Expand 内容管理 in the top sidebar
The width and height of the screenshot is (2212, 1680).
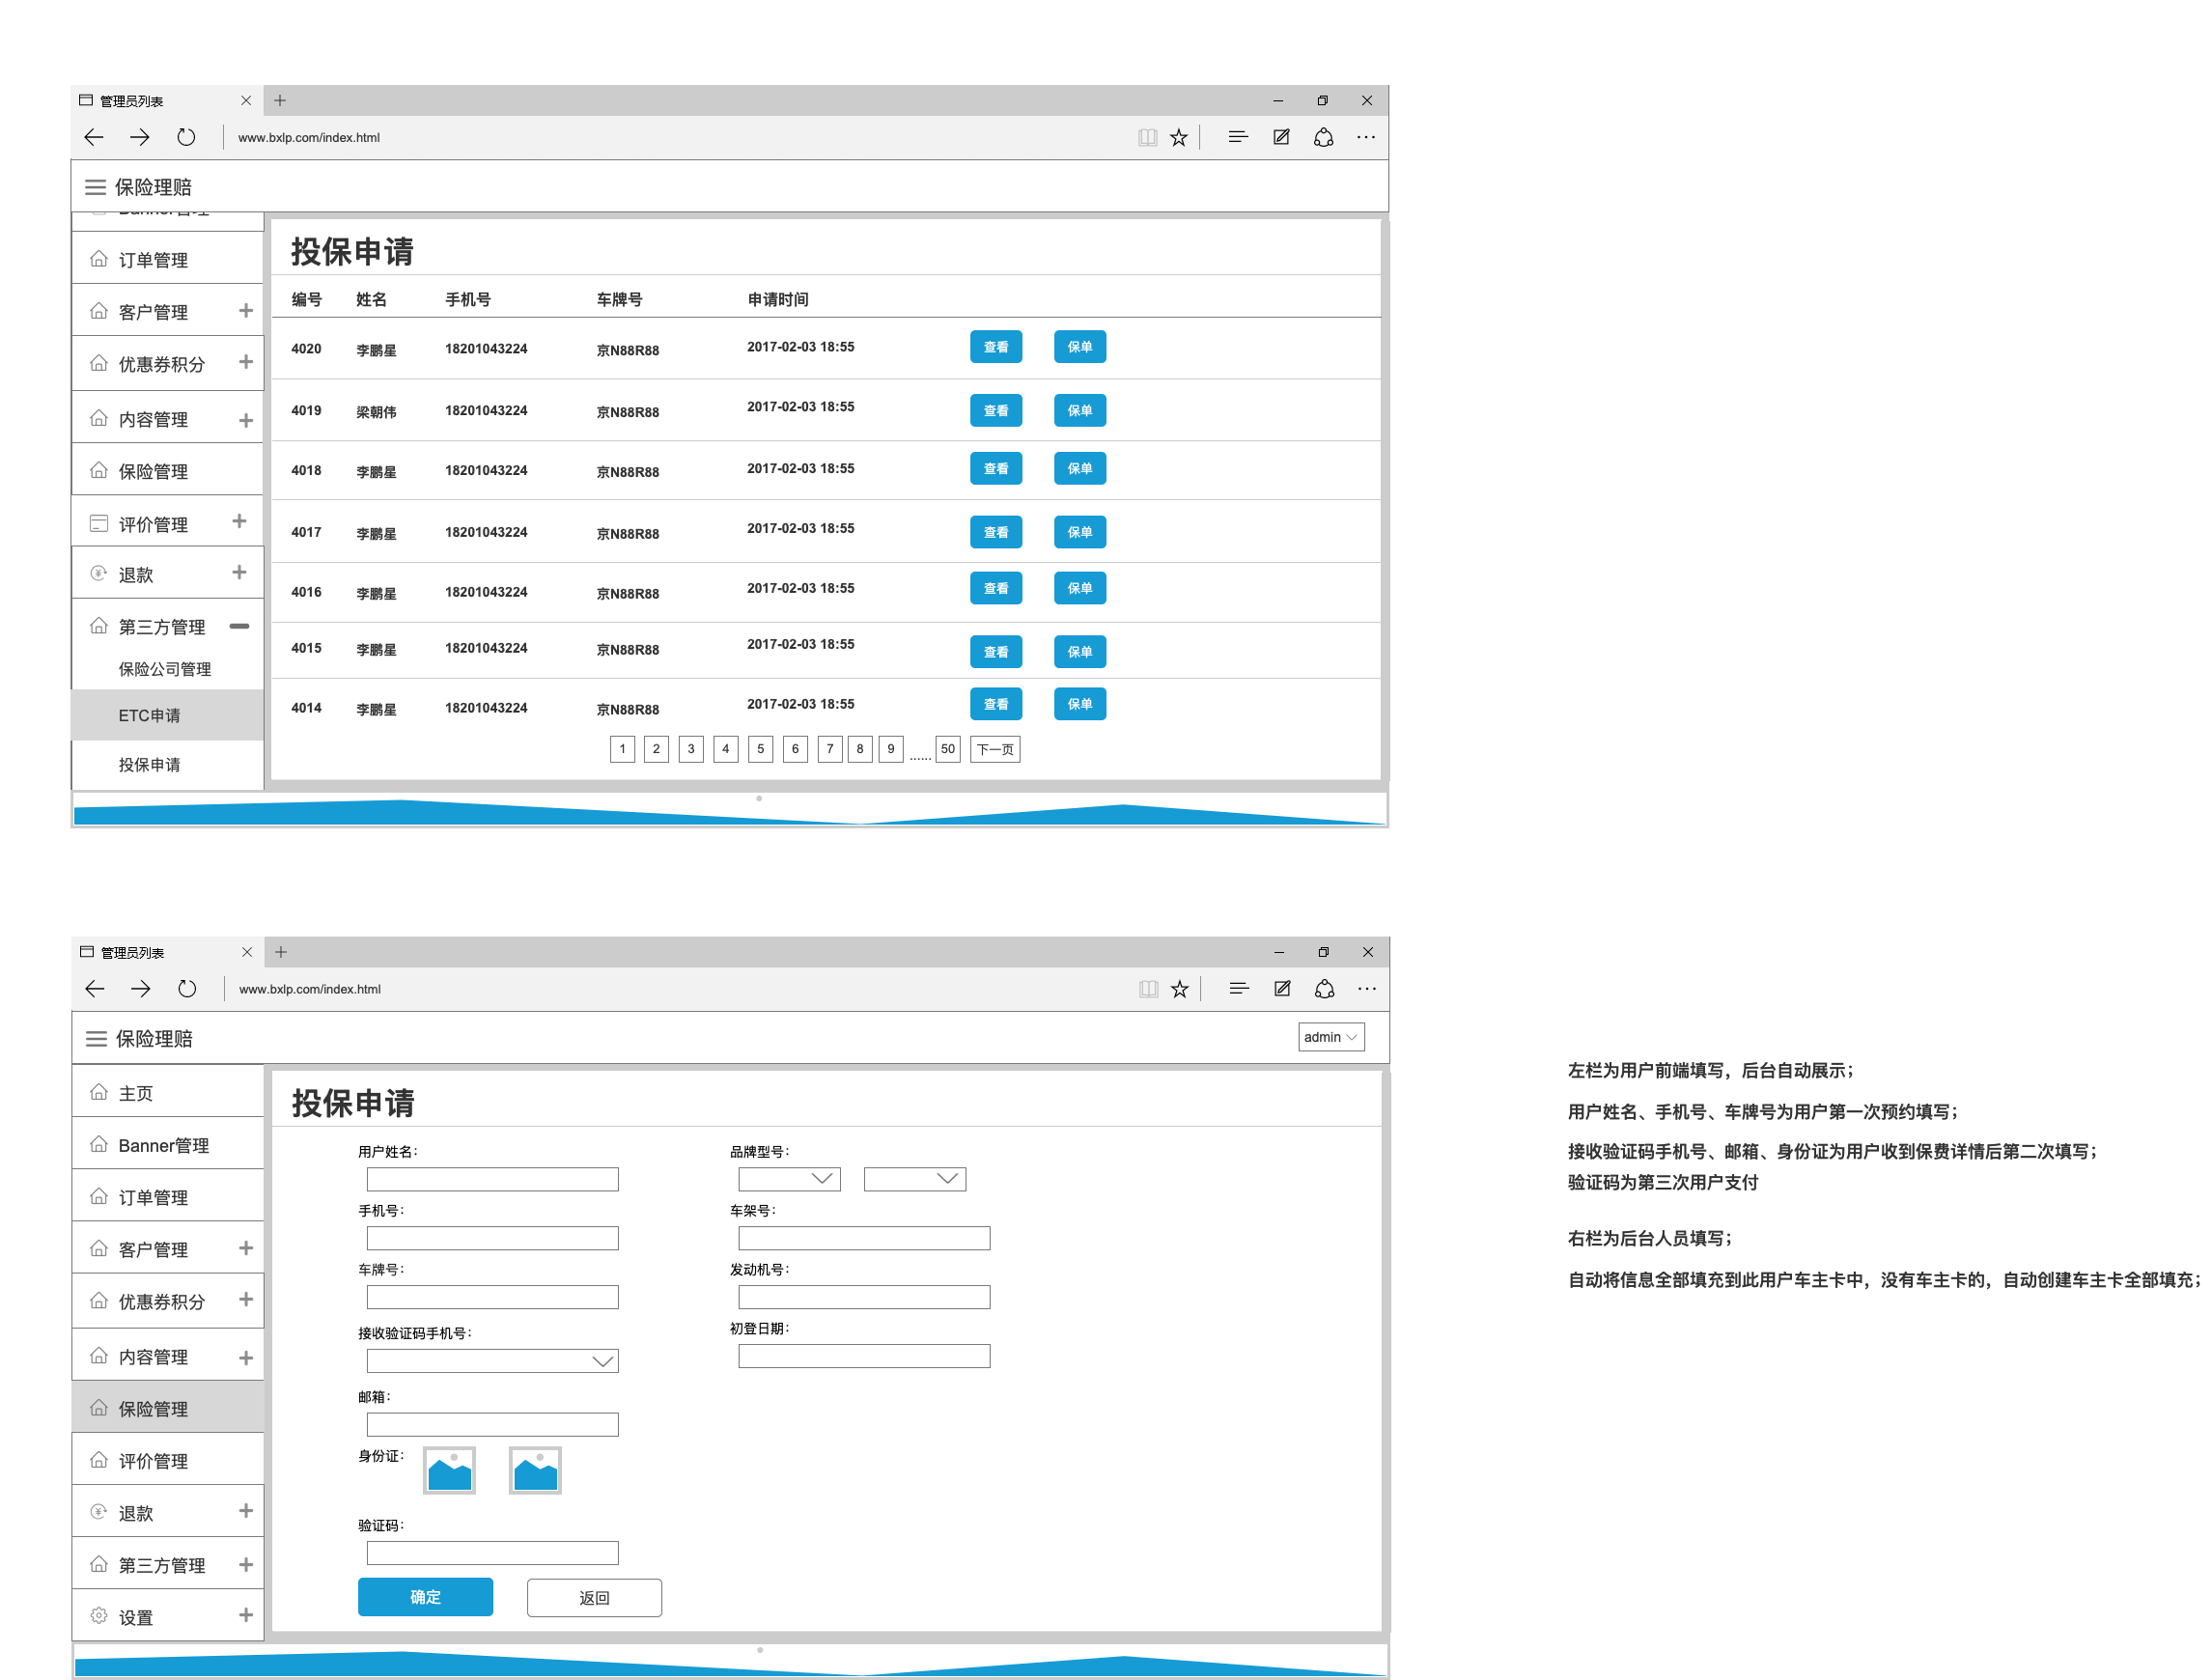point(246,420)
